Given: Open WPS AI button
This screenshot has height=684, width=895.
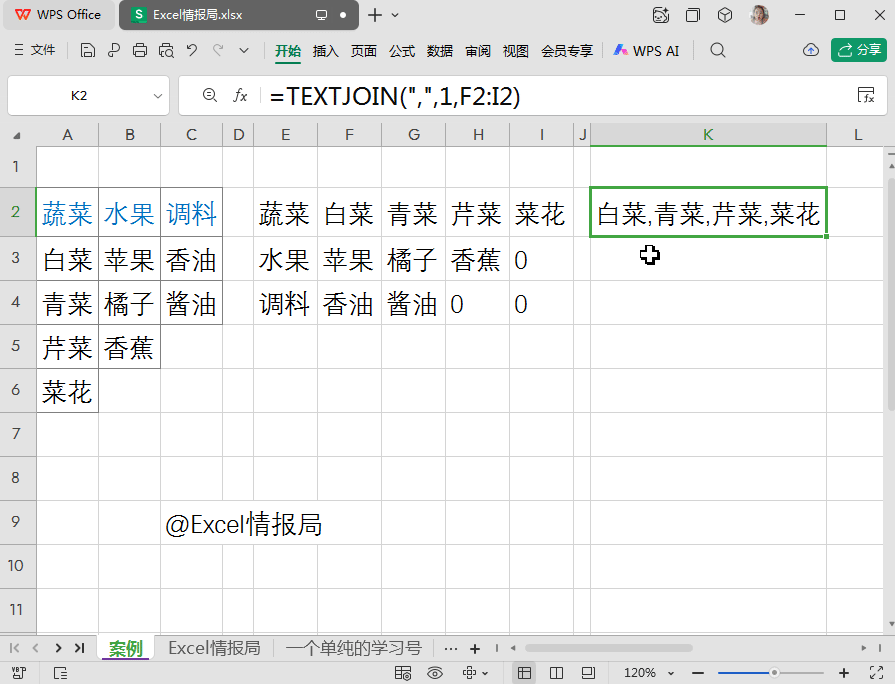Looking at the screenshot, I should (646, 50).
